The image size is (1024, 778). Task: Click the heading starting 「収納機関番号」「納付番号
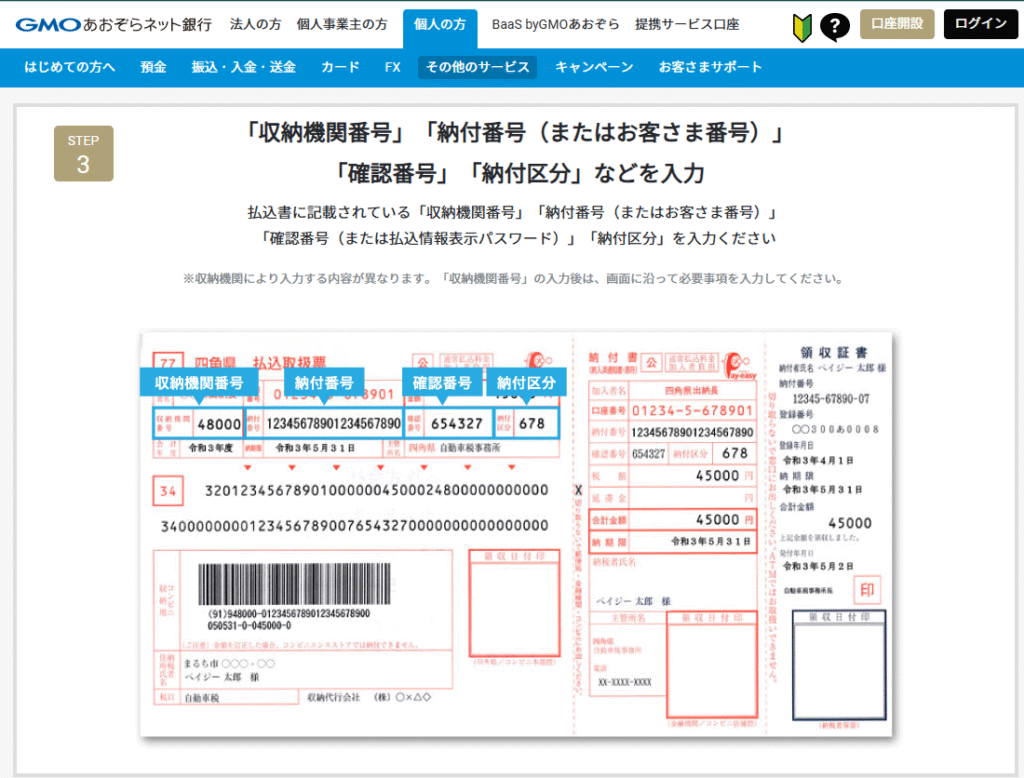513,133
